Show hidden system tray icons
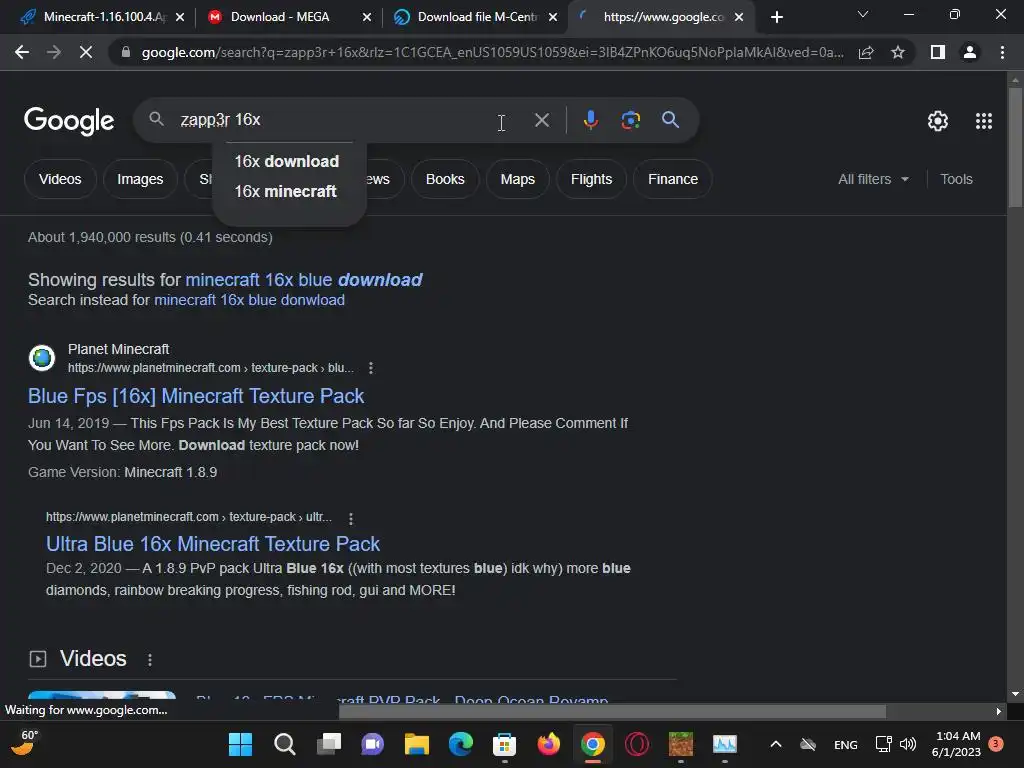The height and width of the screenshot is (768, 1024). pos(776,744)
